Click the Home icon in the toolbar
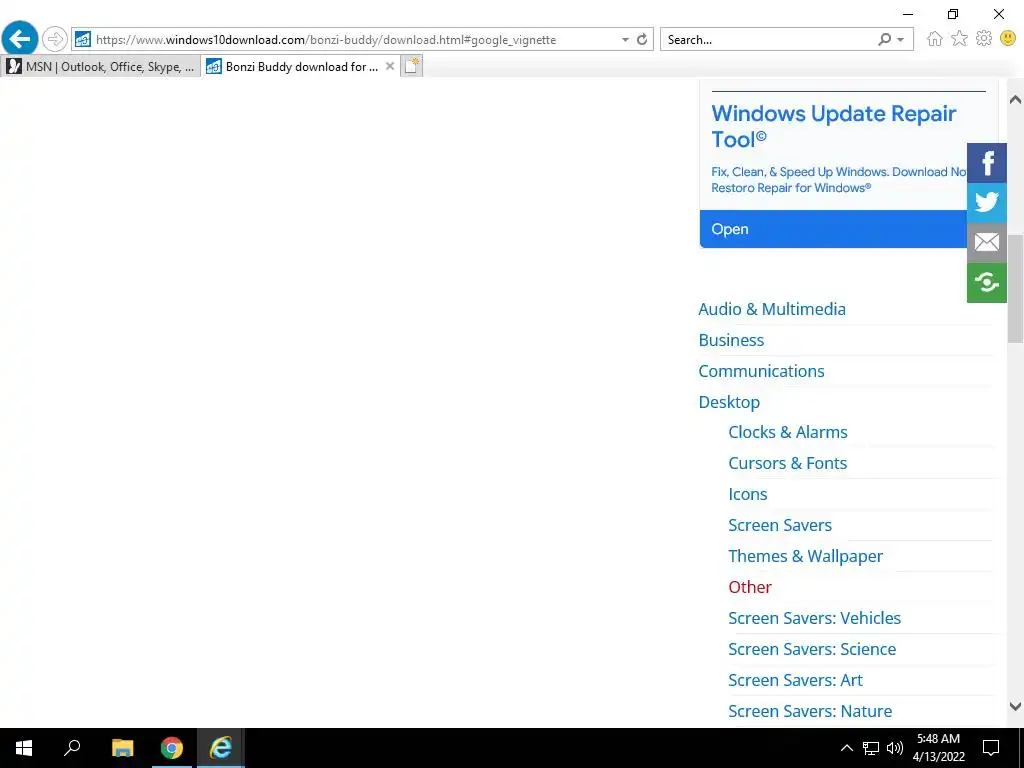The height and width of the screenshot is (768, 1024). (x=935, y=39)
